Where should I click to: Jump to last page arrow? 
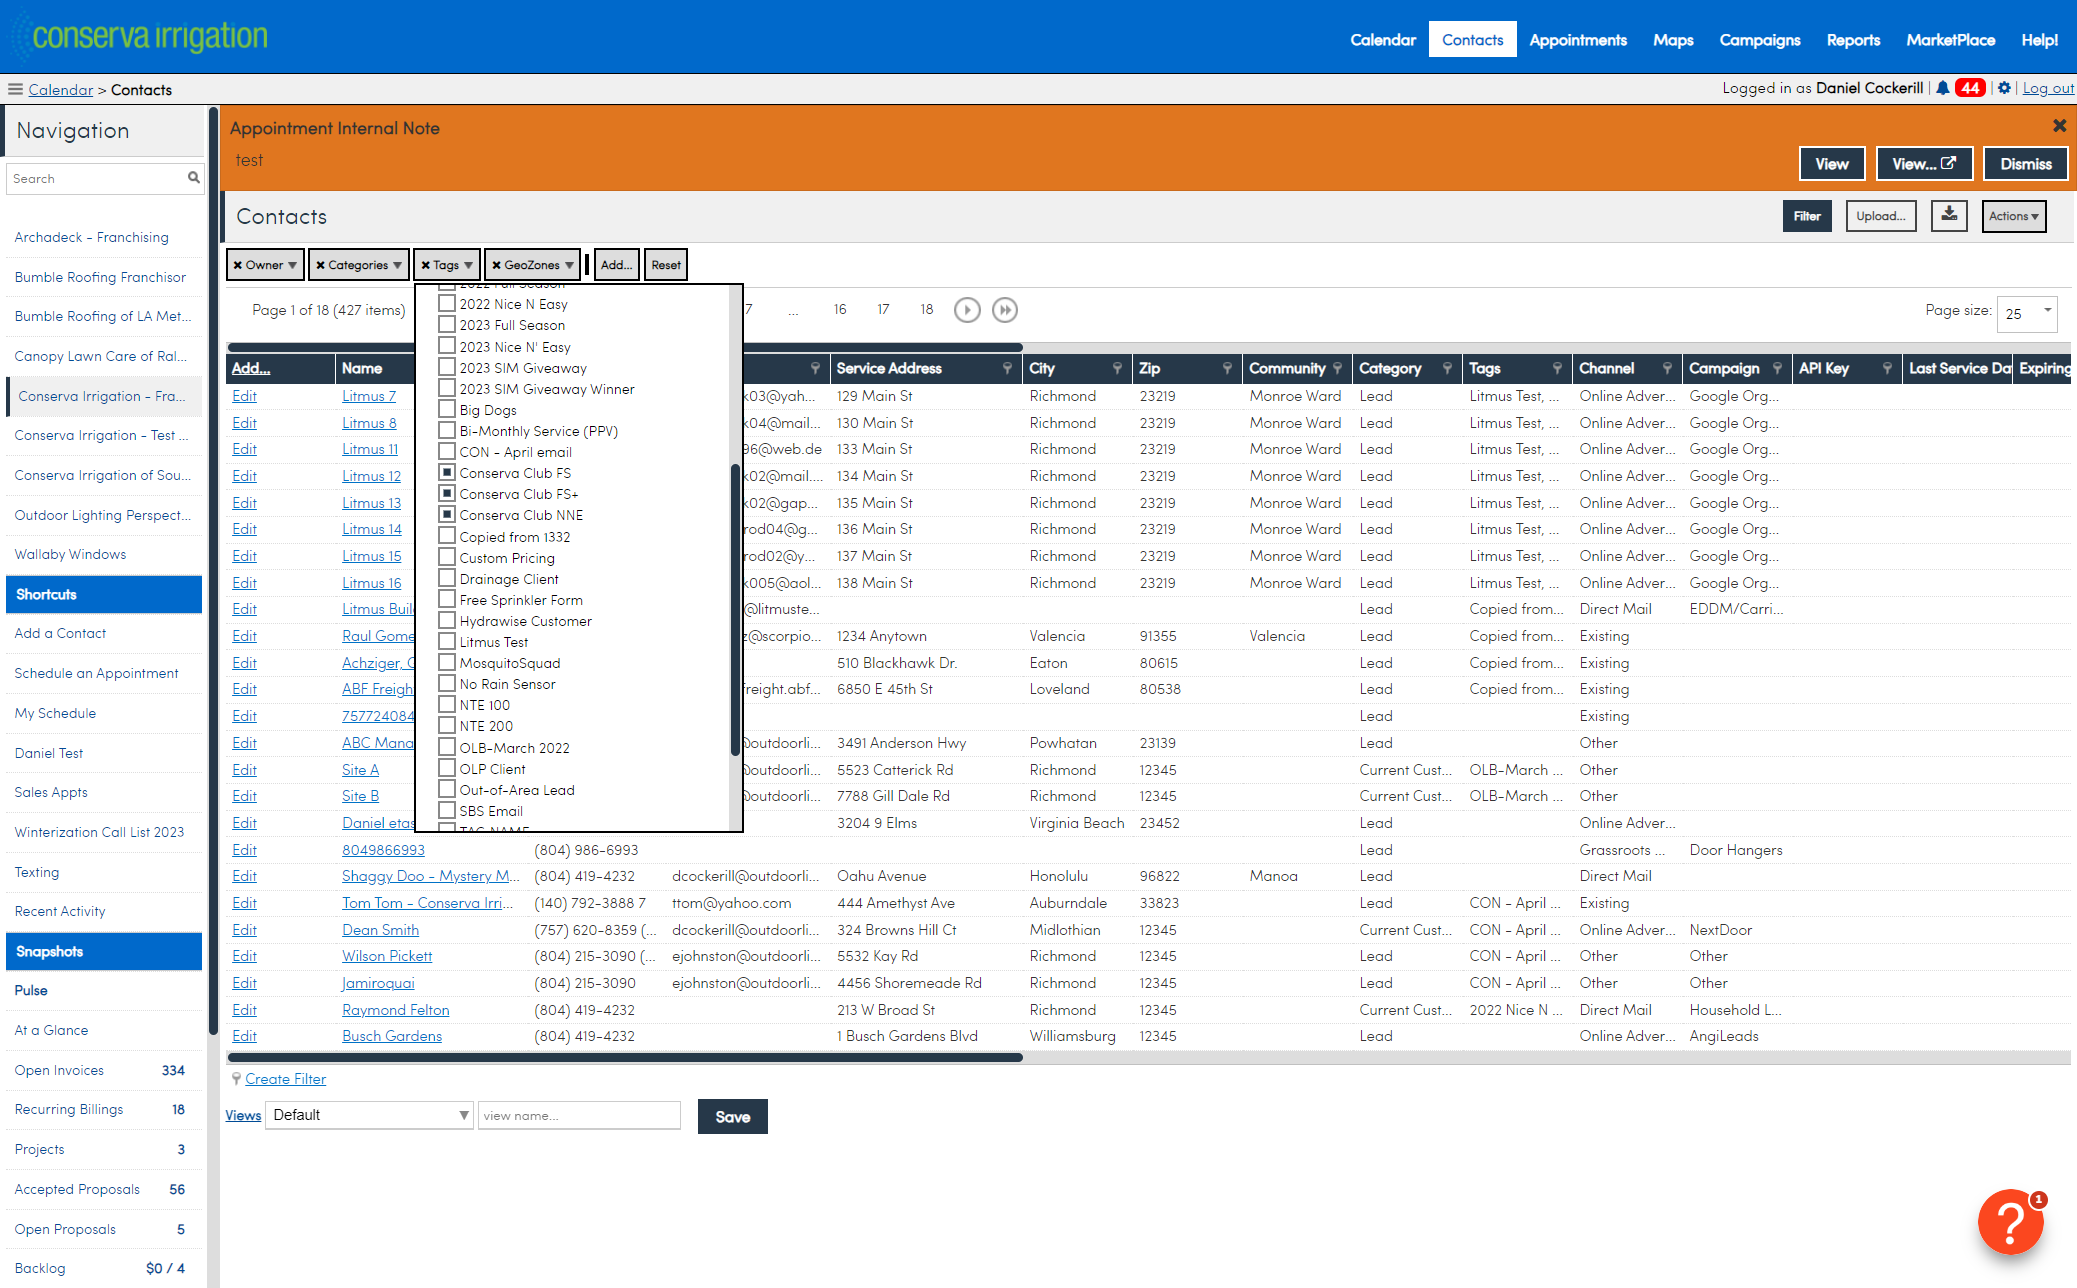click(1004, 310)
